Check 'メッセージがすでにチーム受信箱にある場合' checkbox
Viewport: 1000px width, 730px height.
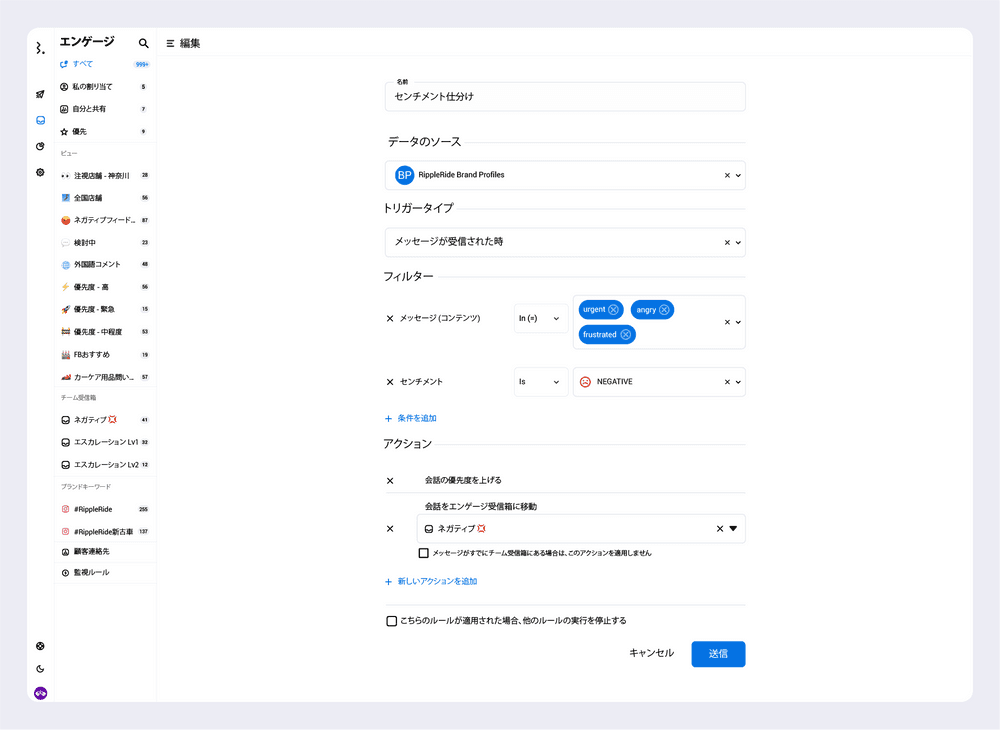(x=424, y=553)
